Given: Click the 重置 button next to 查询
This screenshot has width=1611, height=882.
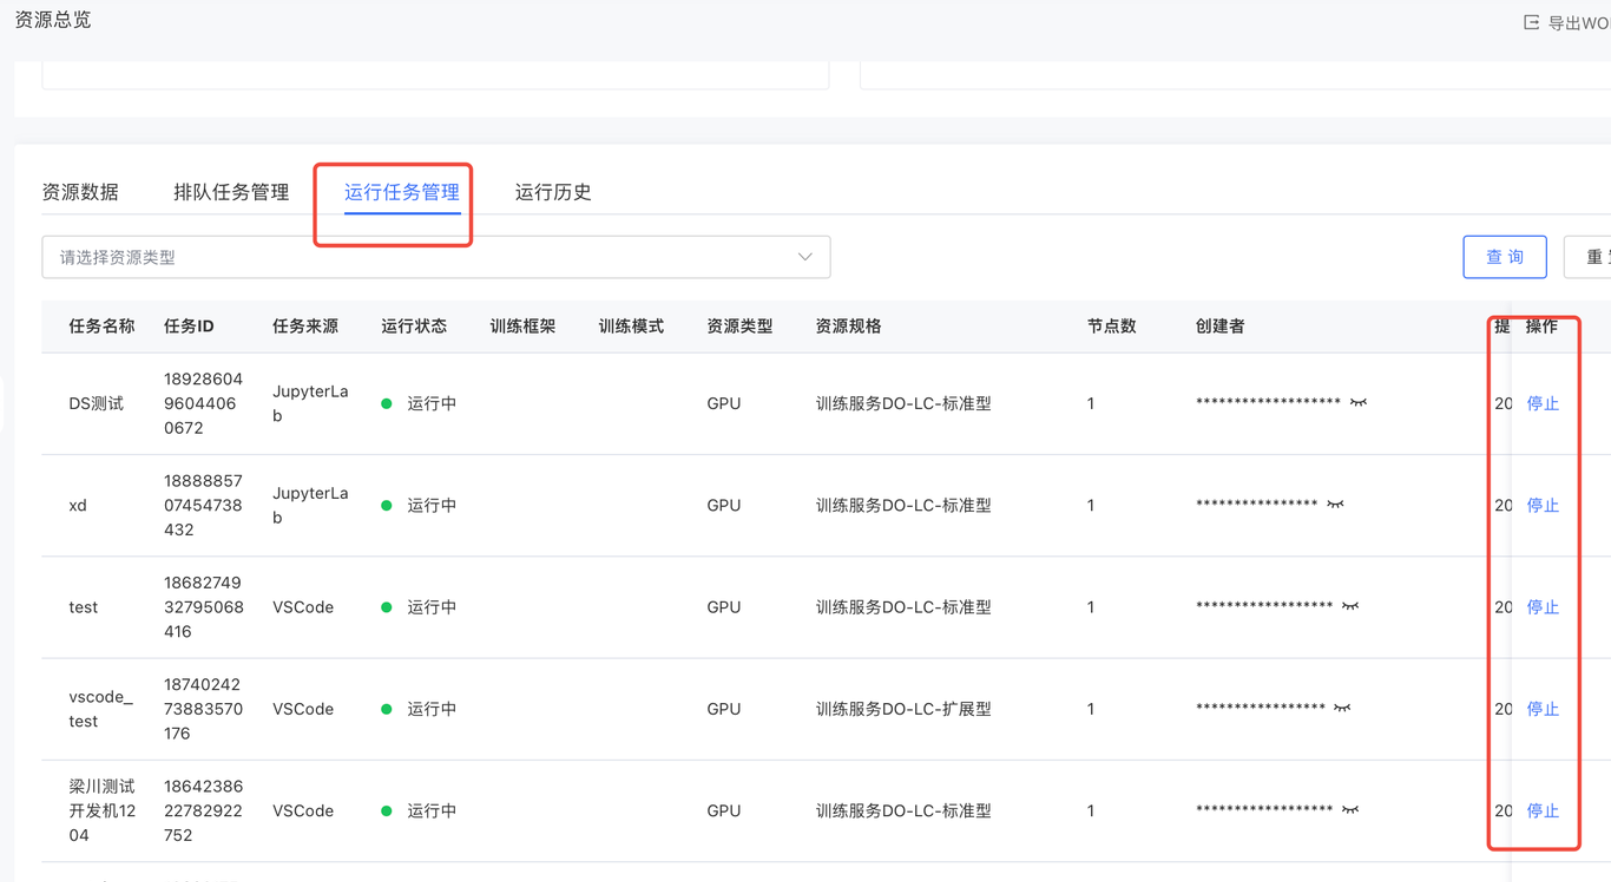Looking at the screenshot, I should click(x=1593, y=257).
